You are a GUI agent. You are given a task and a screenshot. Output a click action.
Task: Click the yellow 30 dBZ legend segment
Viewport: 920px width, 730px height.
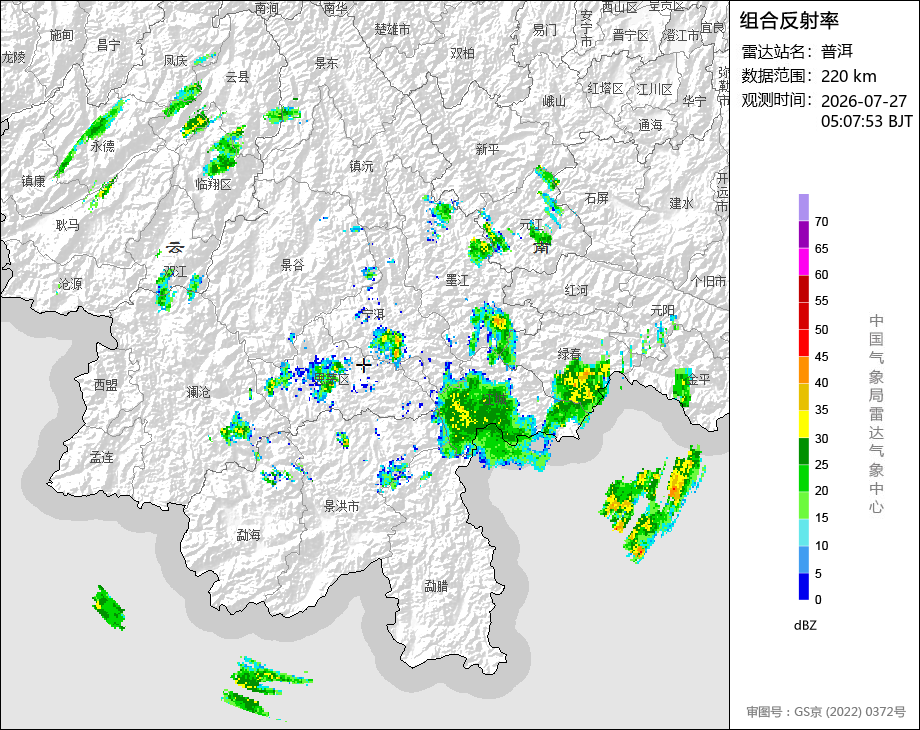[x=804, y=424]
